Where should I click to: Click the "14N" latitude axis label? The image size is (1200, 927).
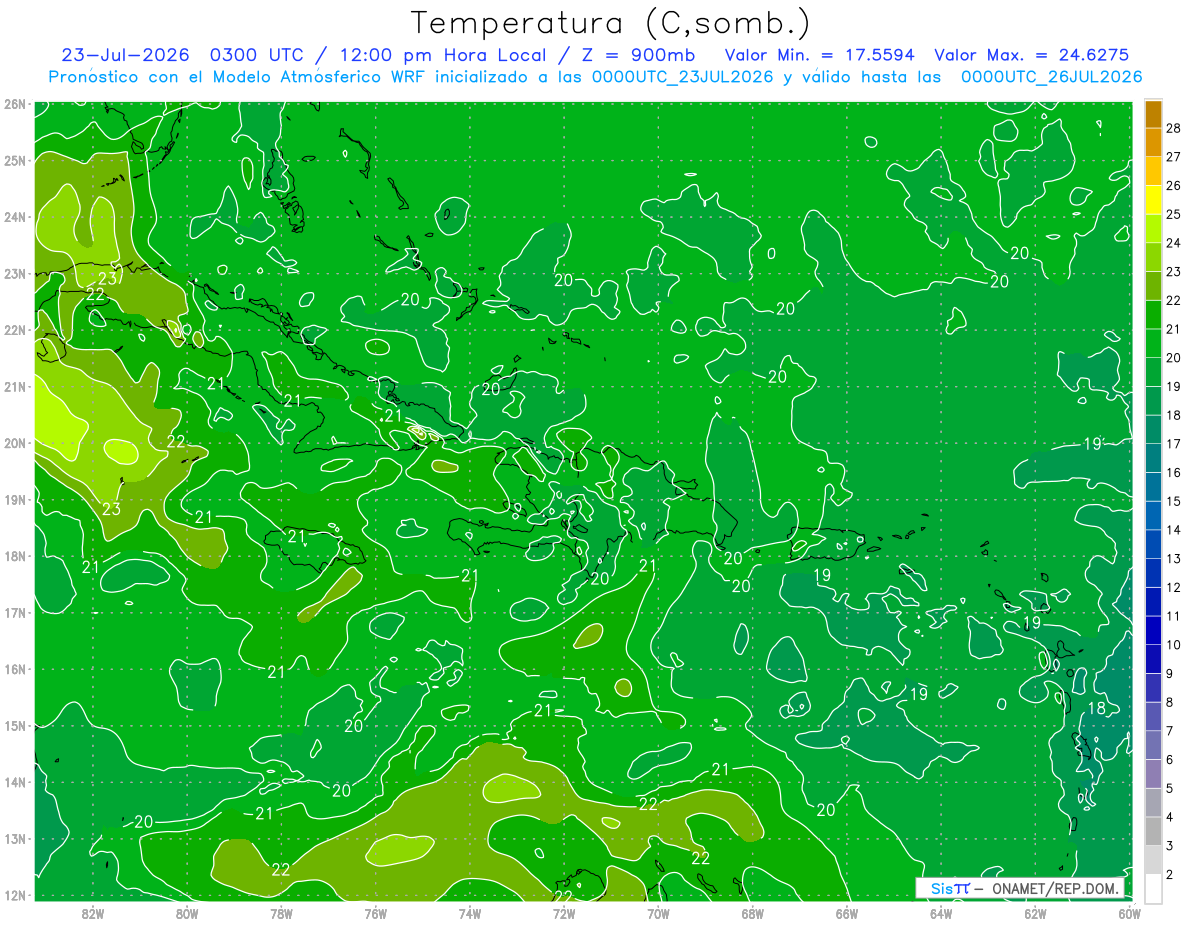[x=14, y=782]
